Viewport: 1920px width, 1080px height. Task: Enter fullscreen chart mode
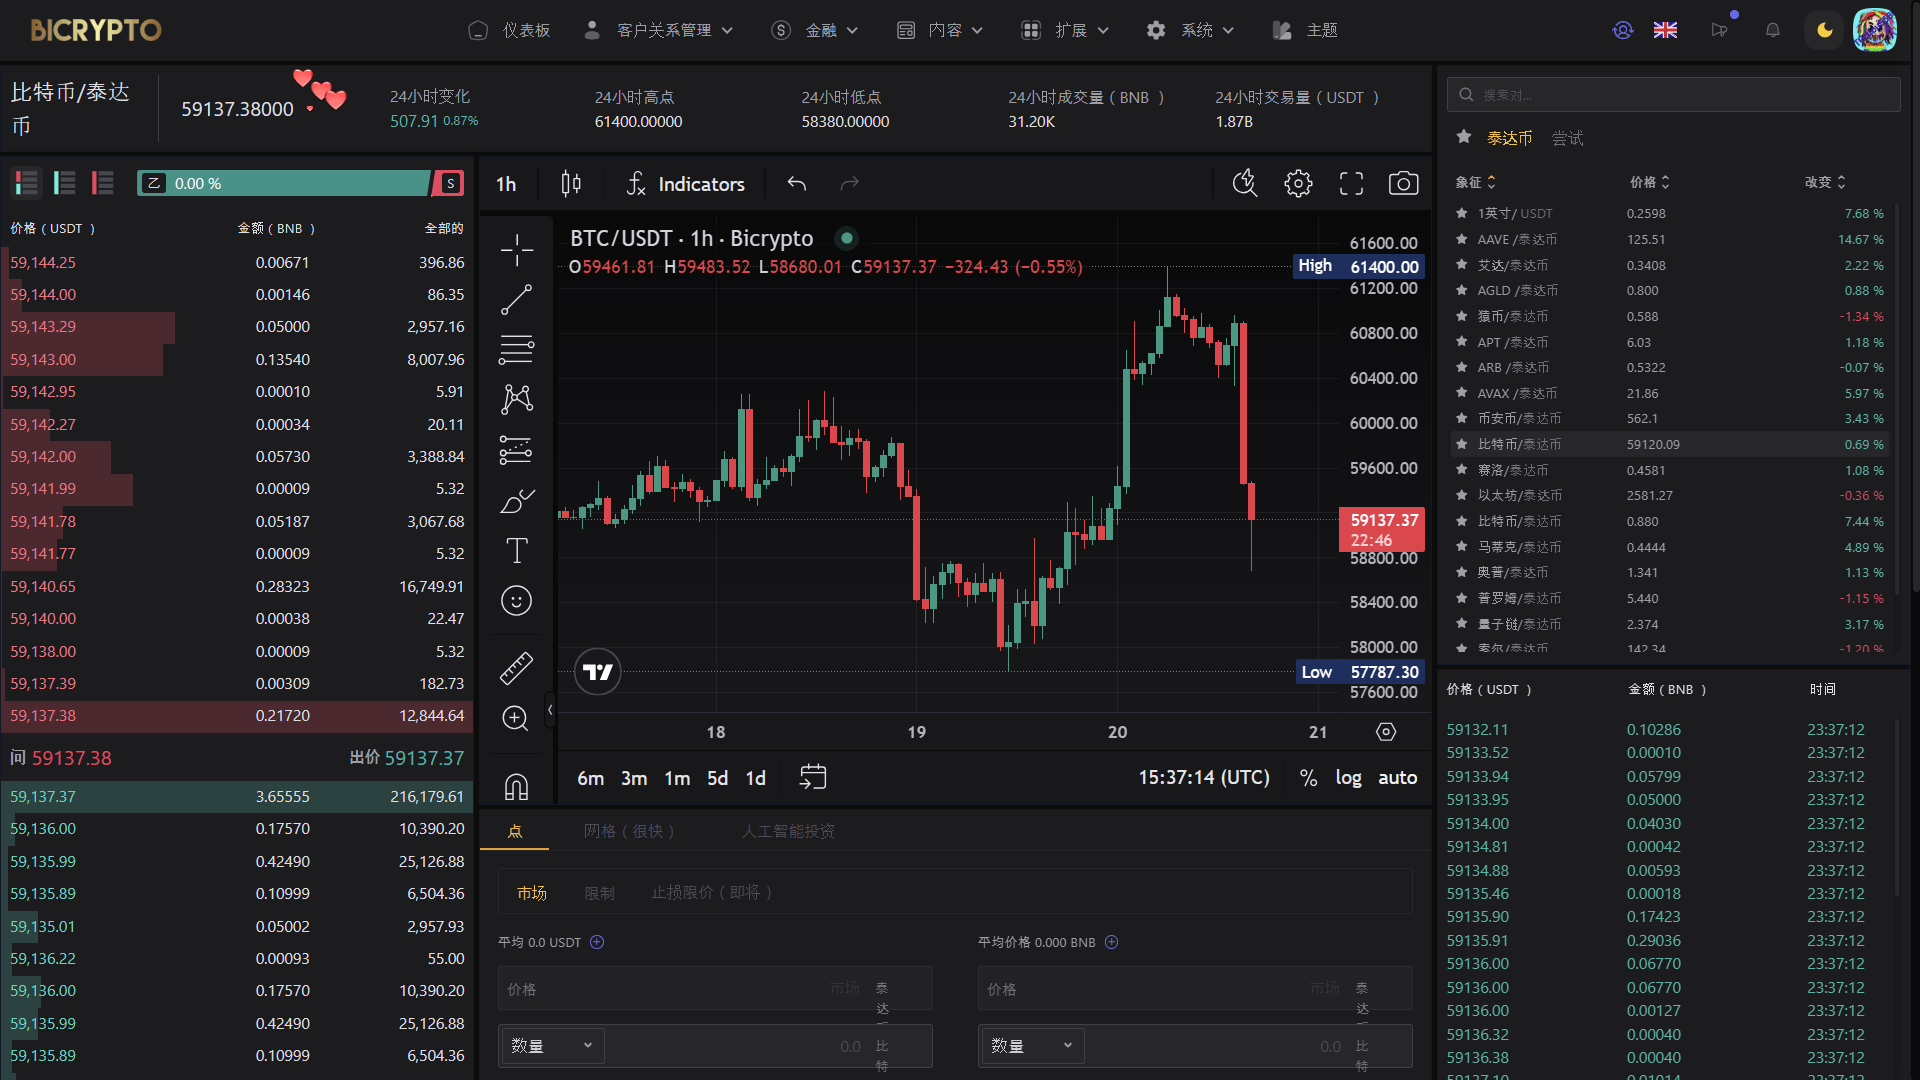point(1351,184)
